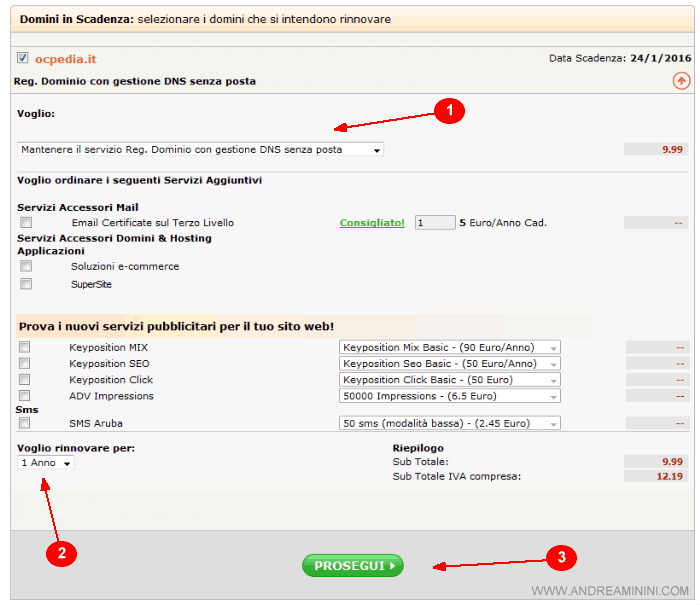The height and width of the screenshot is (605, 700).
Task: Tick the Soluzioni e-commerce checkbox
Action: coord(26,266)
